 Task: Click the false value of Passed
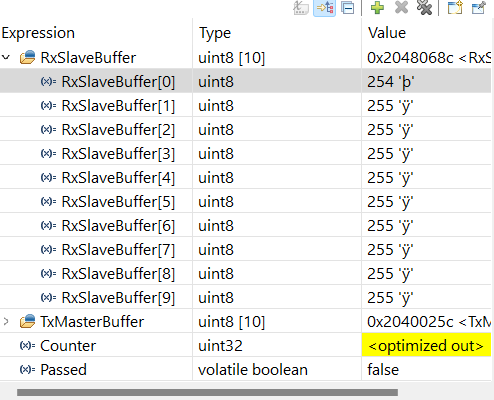pos(383,370)
